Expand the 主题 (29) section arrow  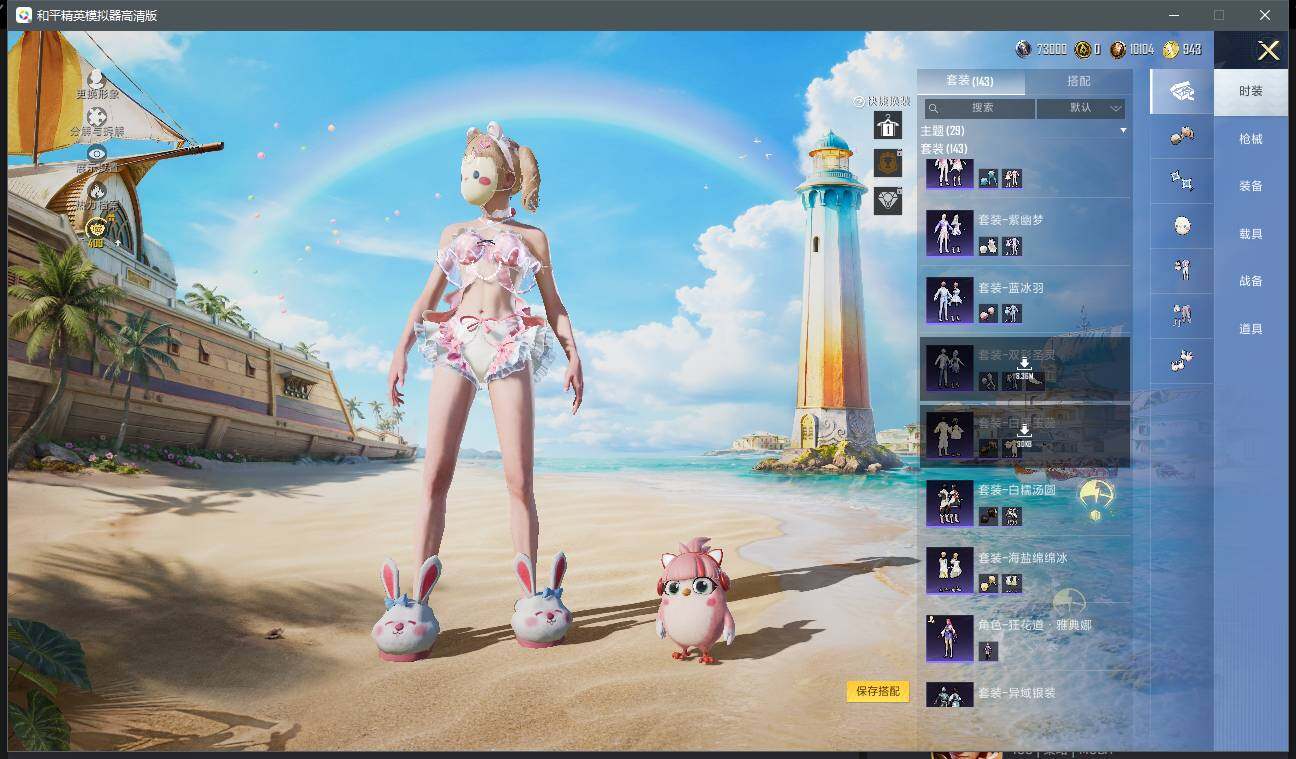point(1123,131)
